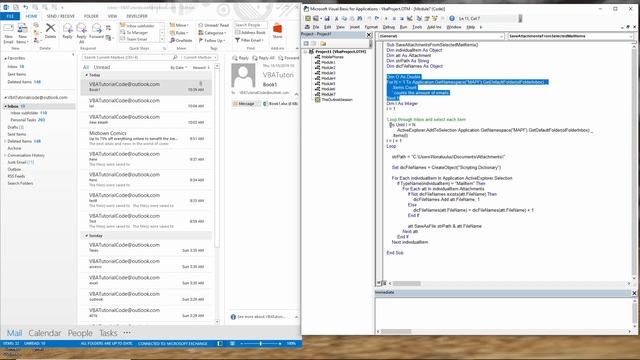Open the Book1.xlsx attachment in reading pane
The width and height of the screenshot is (640, 360).
pyautogui.click(x=280, y=104)
